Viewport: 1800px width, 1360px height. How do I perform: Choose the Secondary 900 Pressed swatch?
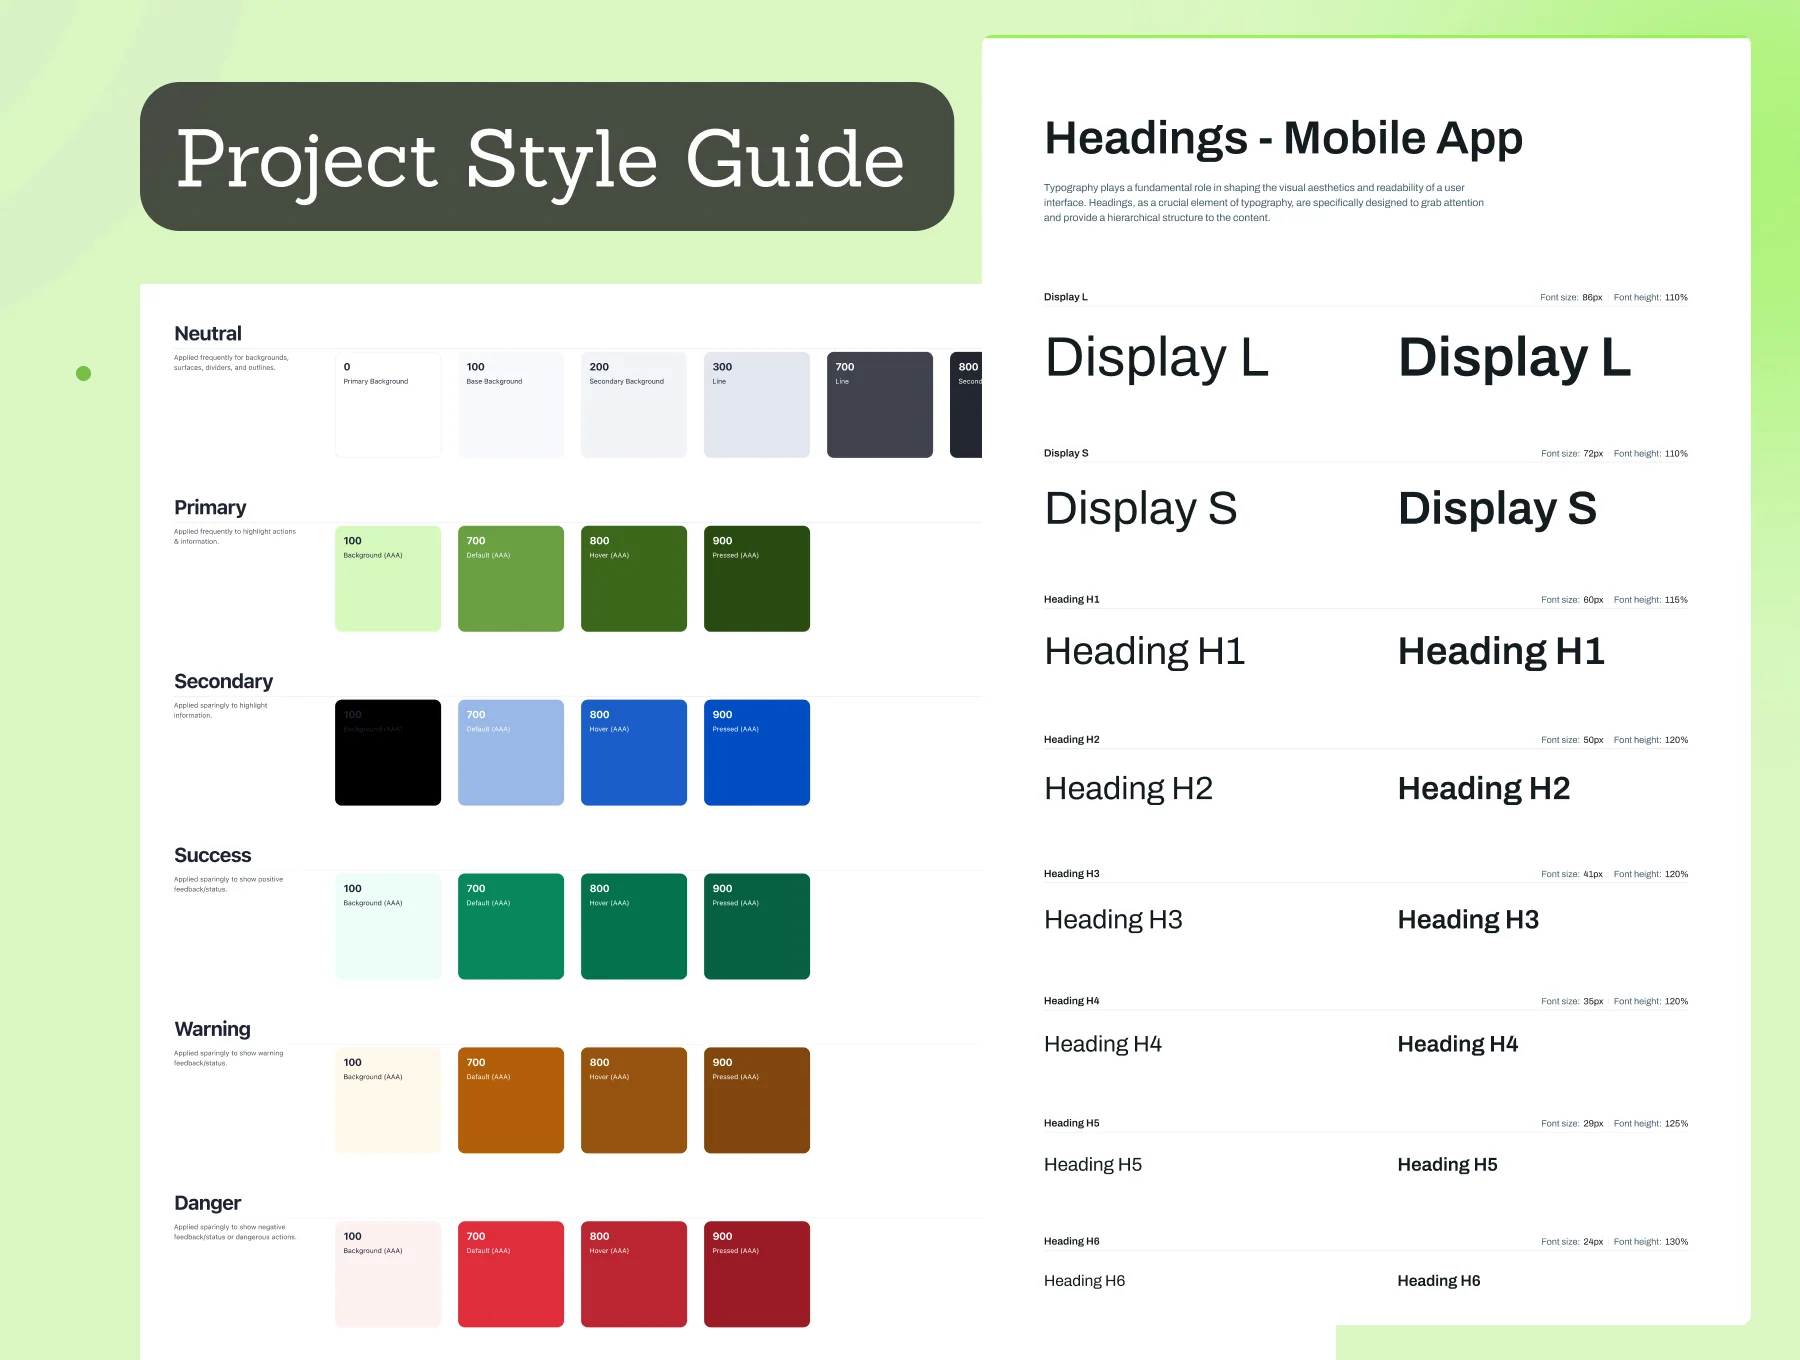click(757, 753)
